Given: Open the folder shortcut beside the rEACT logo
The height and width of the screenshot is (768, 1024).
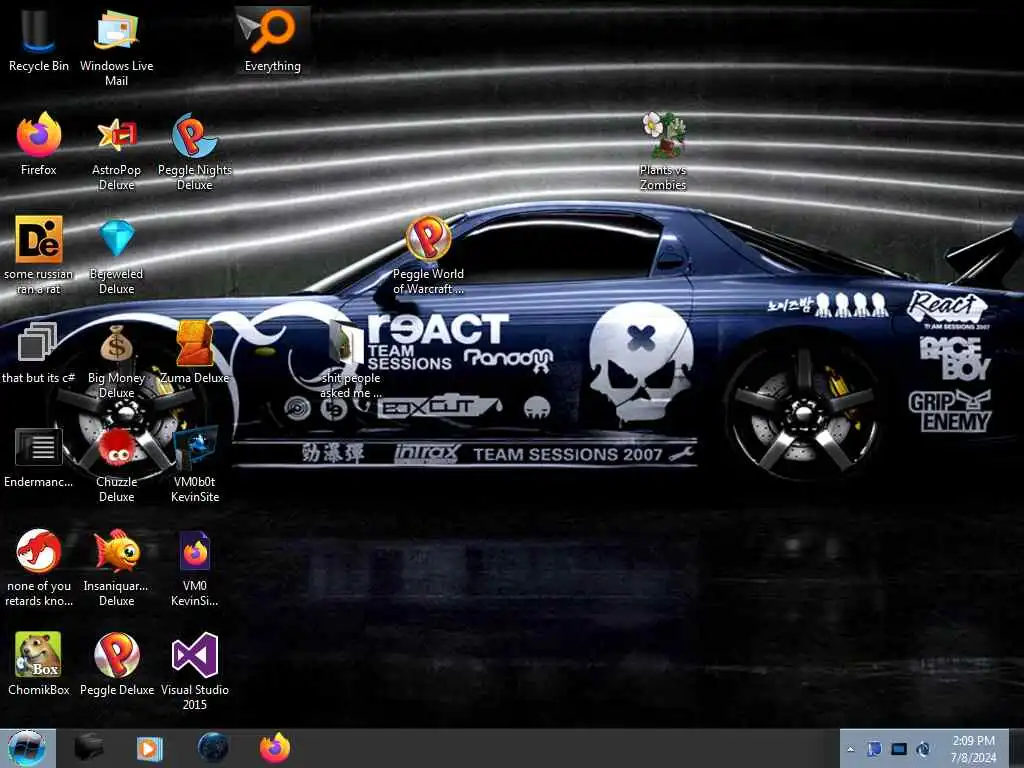Looking at the screenshot, I should pos(350,360).
